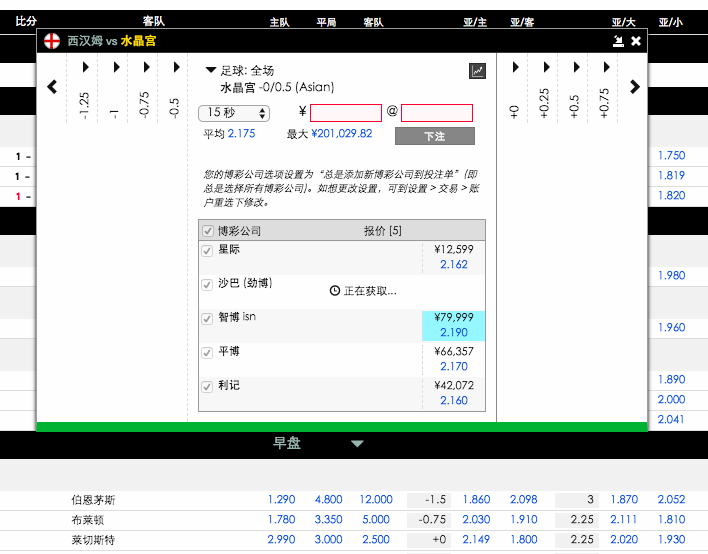The width and height of the screenshot is (708, 554).
Task: Open the 15 秒 duration dropdown
Action: point(234,113)
